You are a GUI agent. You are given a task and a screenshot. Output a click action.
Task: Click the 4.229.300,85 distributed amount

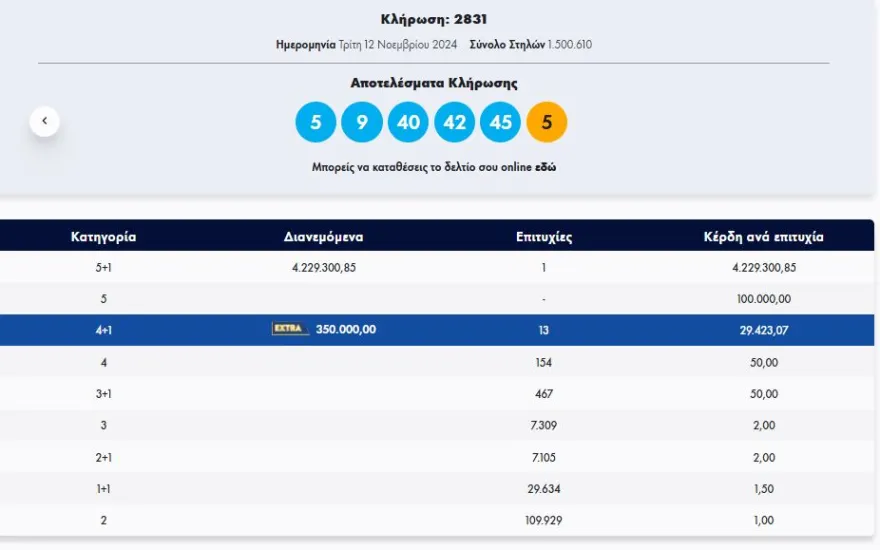pyautogui.click(x=323, y=267)
